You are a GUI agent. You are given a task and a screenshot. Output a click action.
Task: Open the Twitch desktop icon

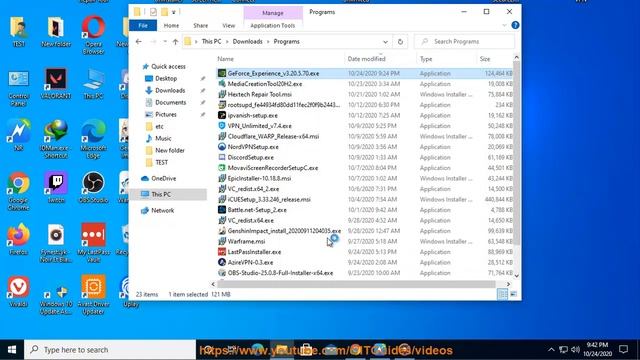click(56, 188)
